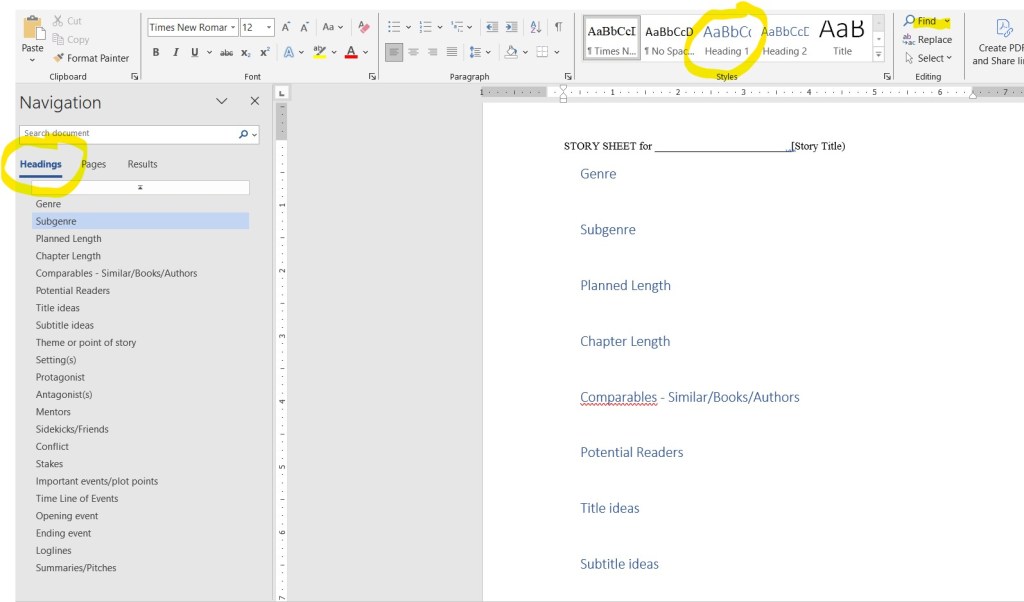Open the font name dropdown
This screenshot has height=602, width=1024.
233,28
